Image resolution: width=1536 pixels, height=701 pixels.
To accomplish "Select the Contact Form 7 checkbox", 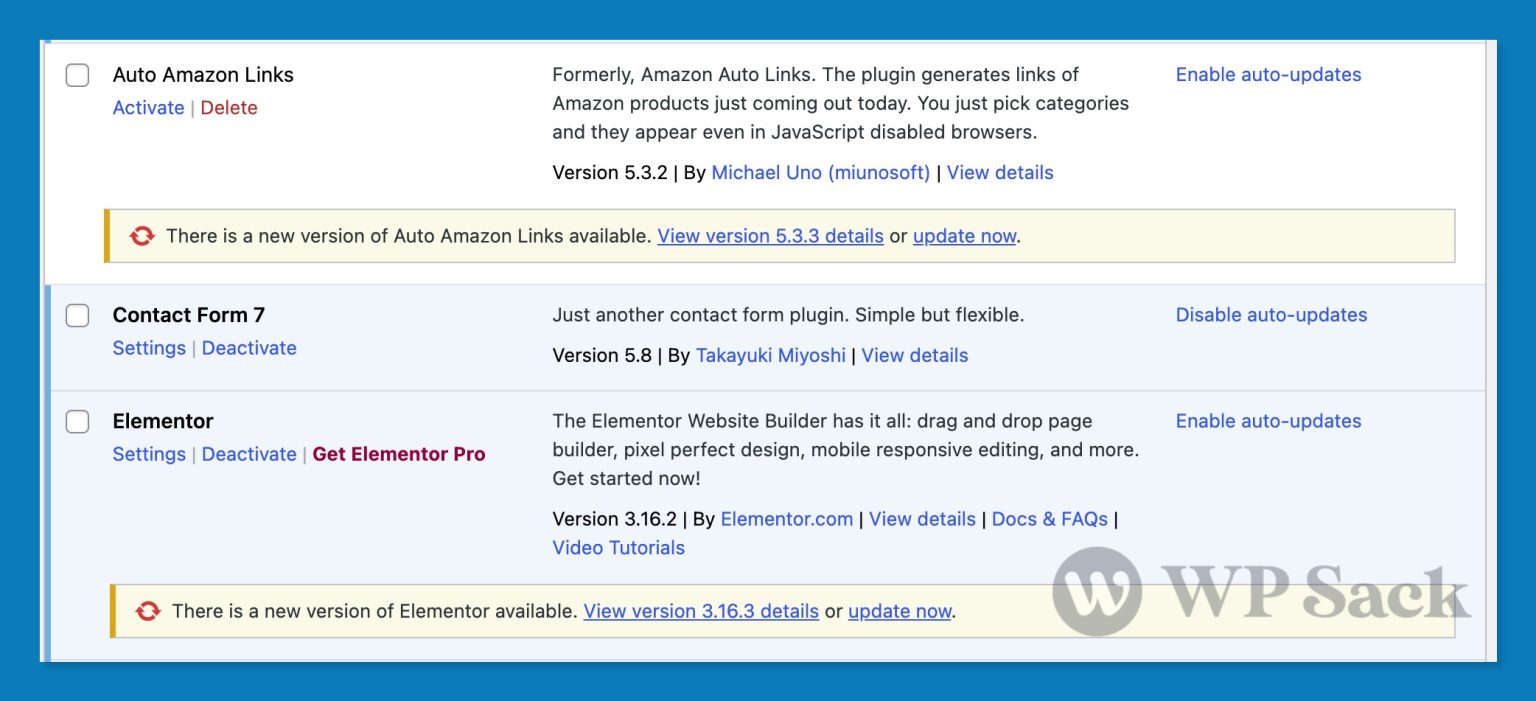I will (x=77, y=315).
